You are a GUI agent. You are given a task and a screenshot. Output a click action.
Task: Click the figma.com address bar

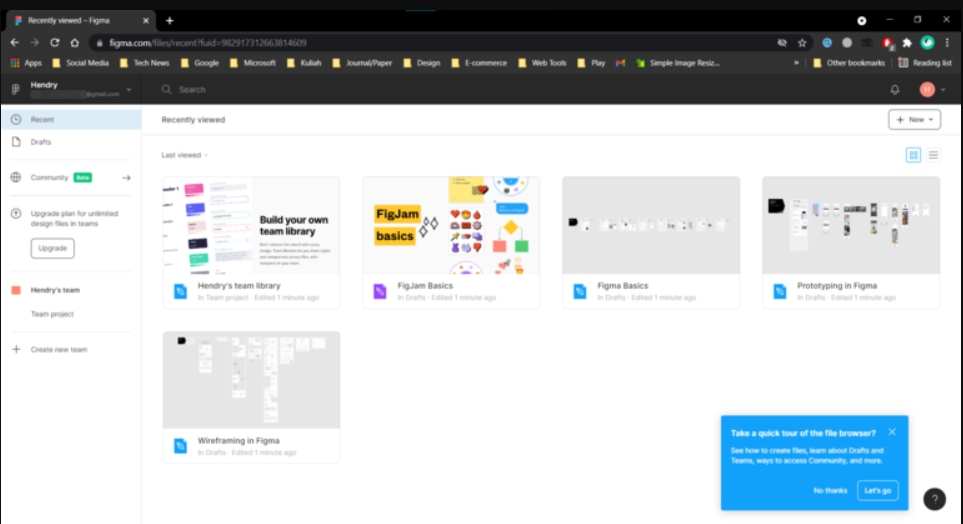(430, 42)
